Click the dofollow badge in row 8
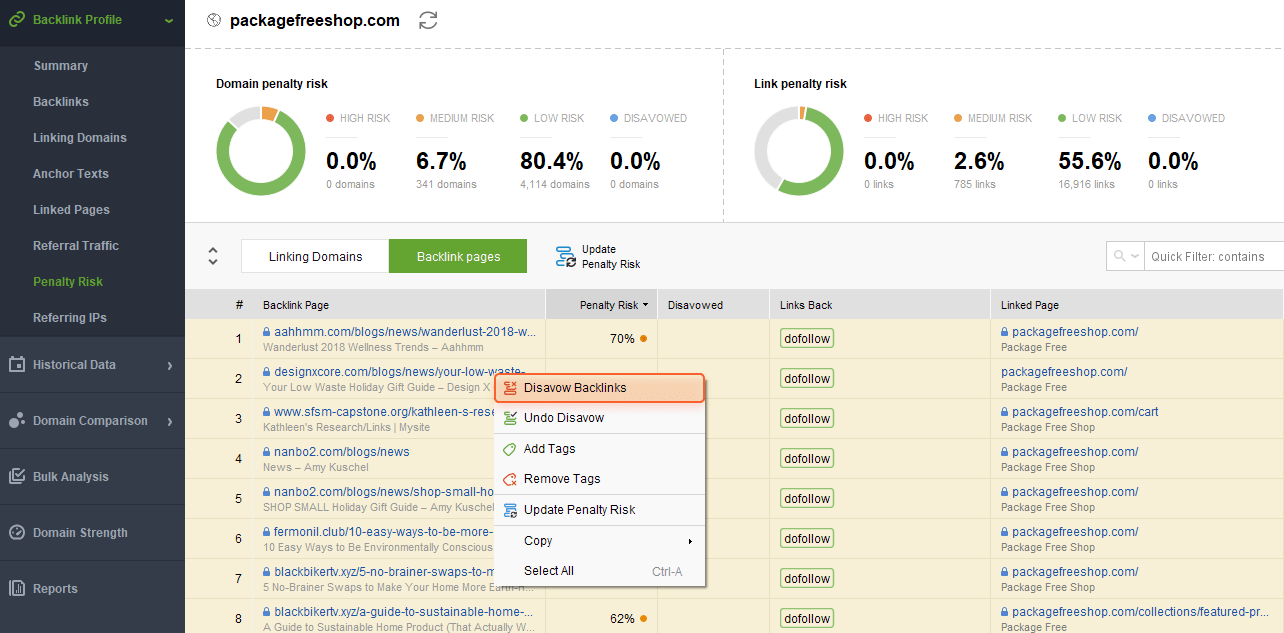This screenshot has width=1284, height=633. [x=807, y=619]
